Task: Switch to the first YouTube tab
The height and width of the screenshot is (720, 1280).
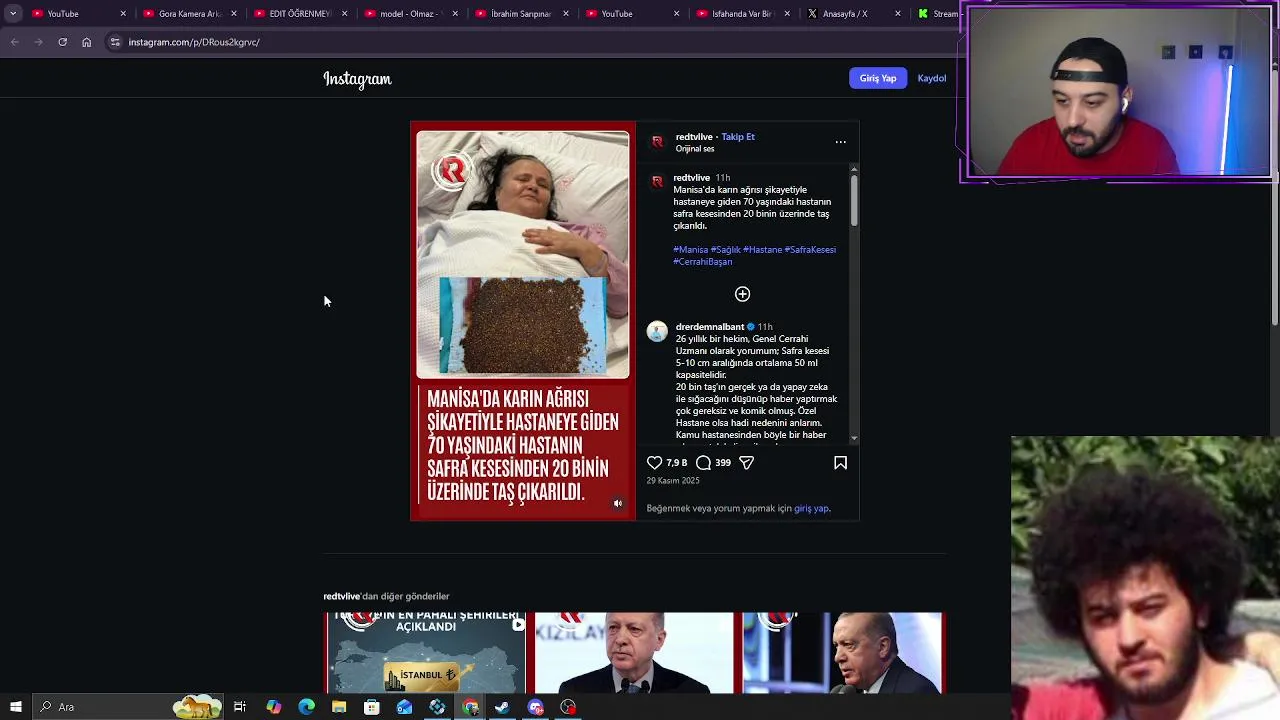Action: click(80, 14)
